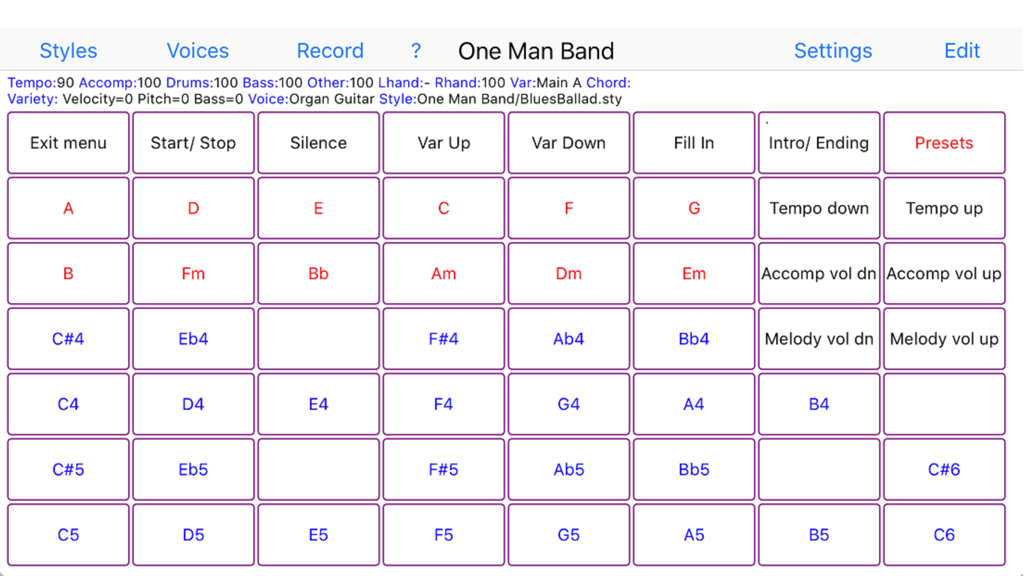Switch to a lower variation with Var Down

tap(568, 142)
